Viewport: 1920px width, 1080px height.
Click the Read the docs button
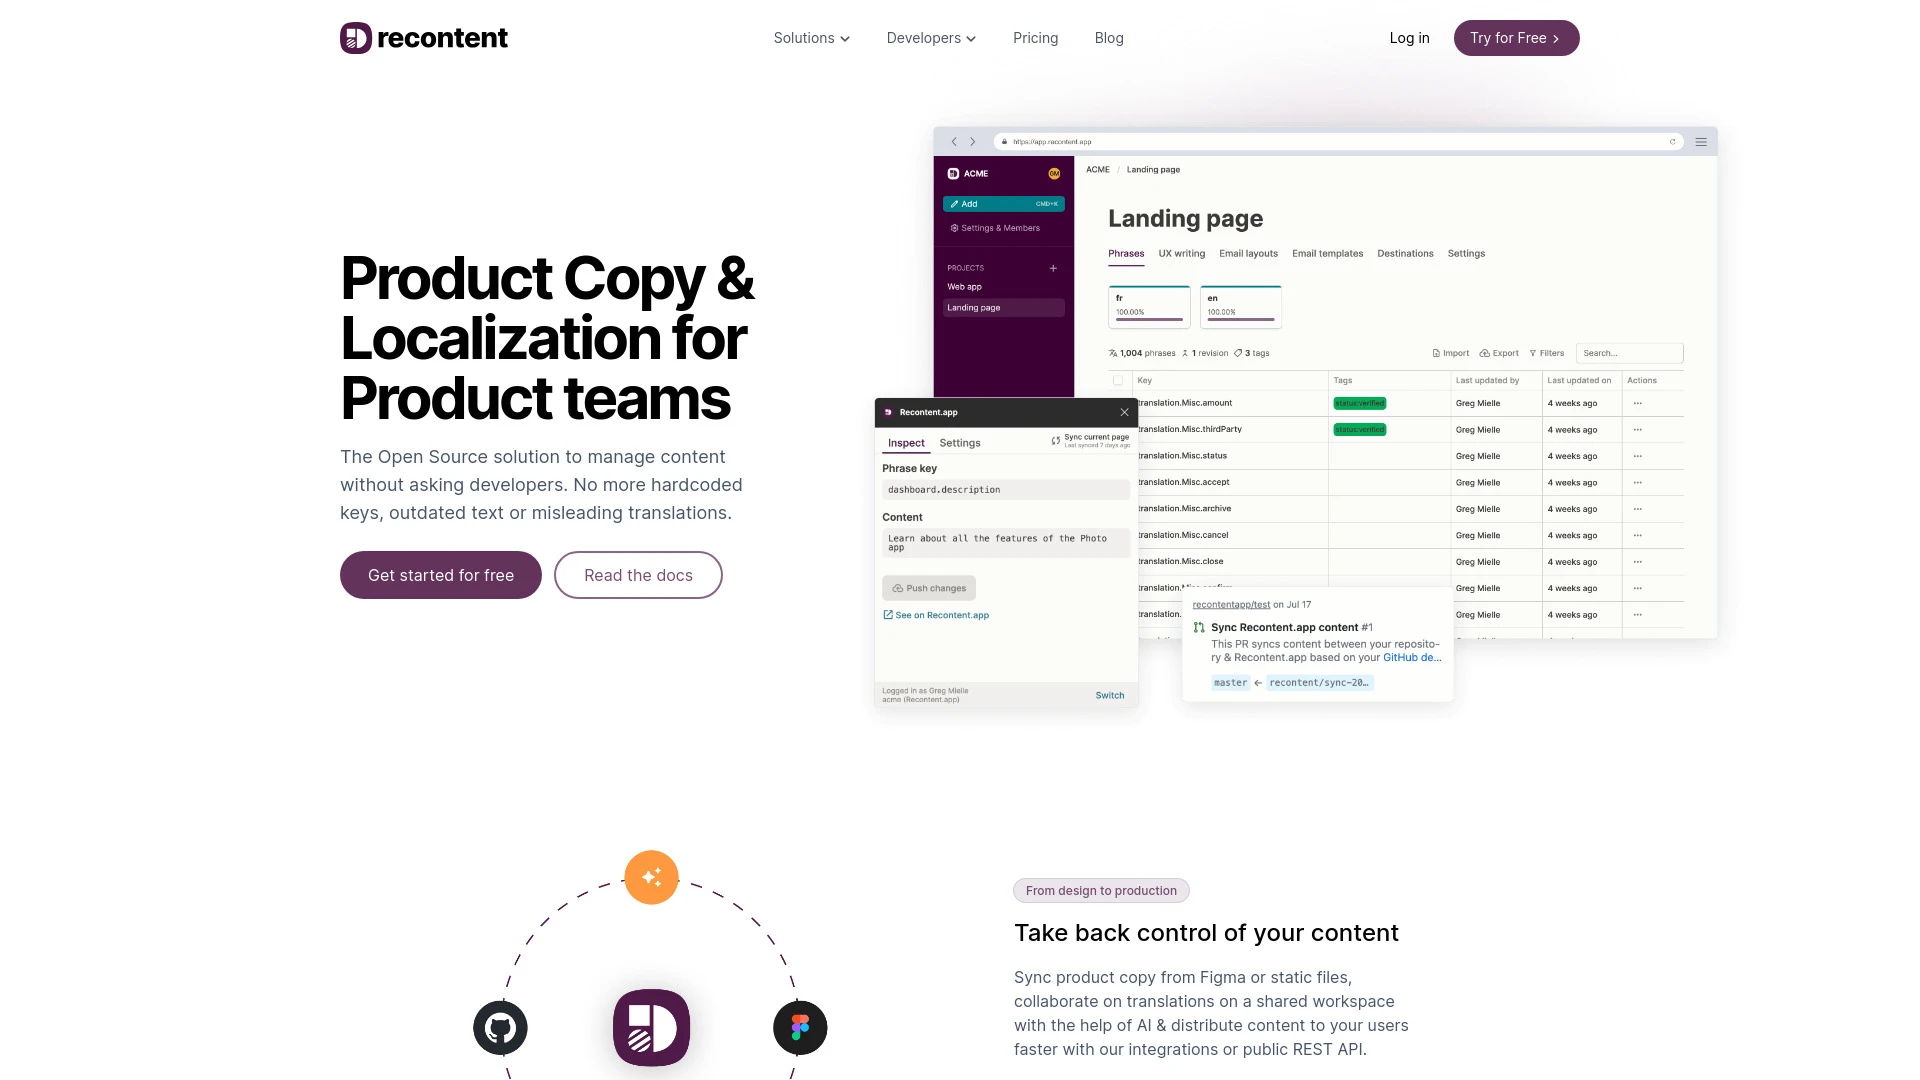click(x=637, y=575)
